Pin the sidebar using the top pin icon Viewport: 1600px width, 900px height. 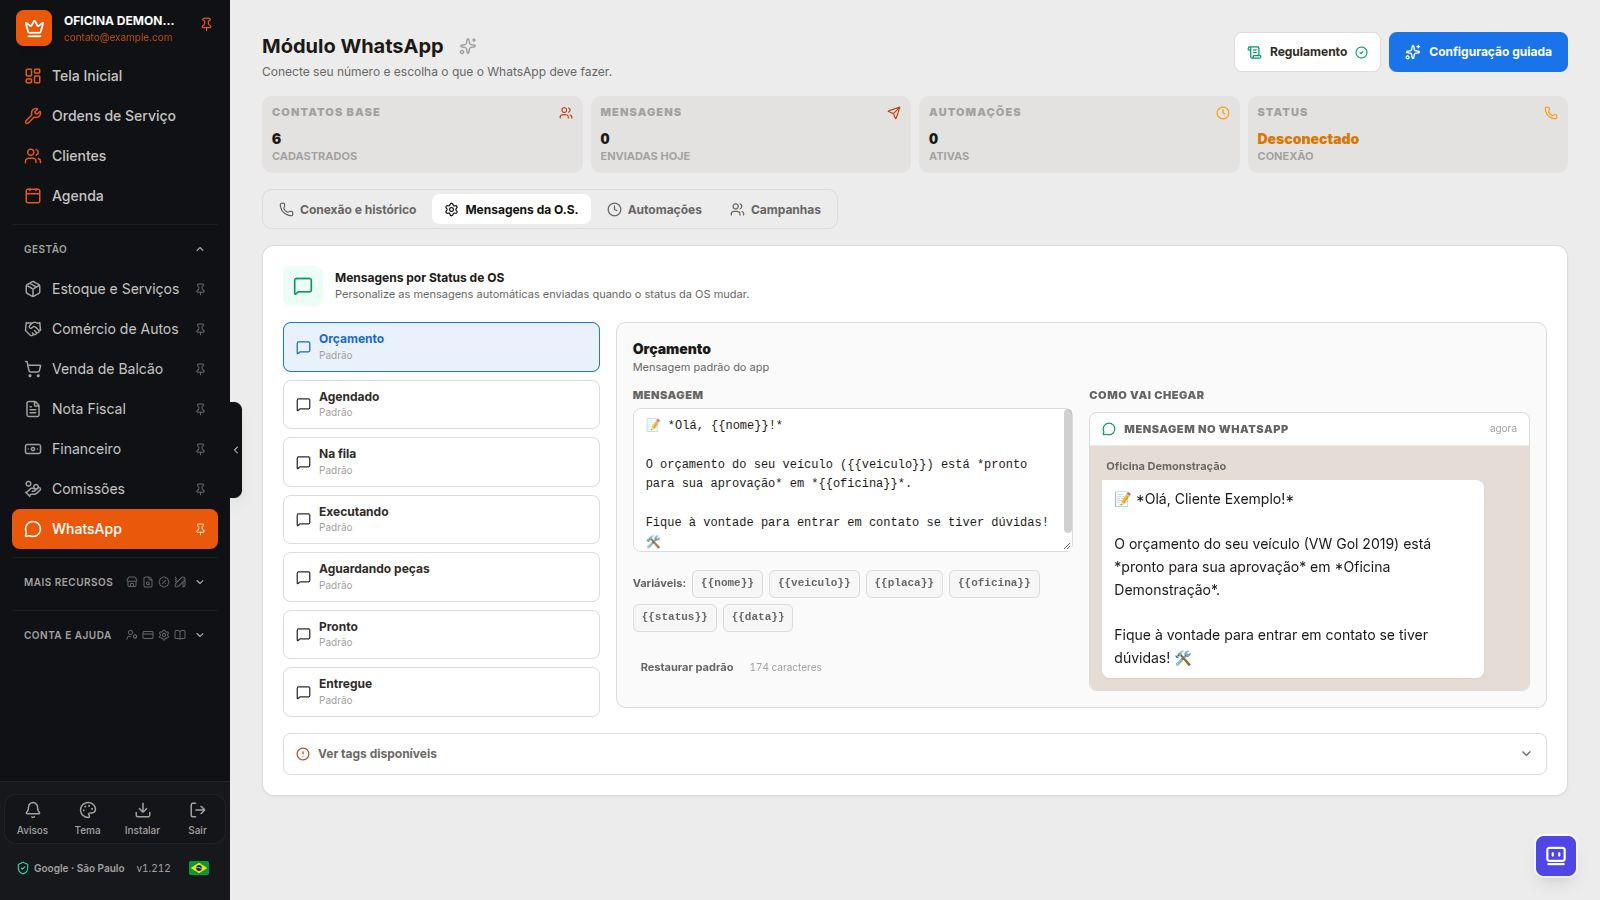(206, 24)
